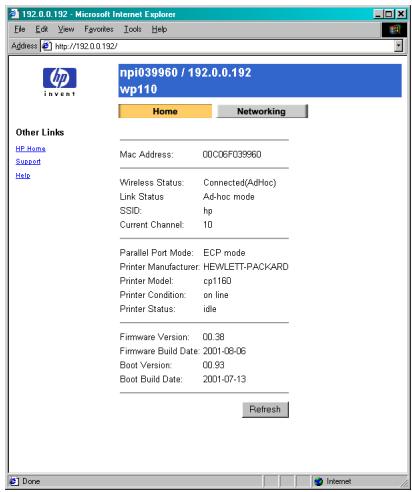Screen dimensions: 412x492
Task: Click the Firmware Version: label
Action: click(x=154, y=337)
